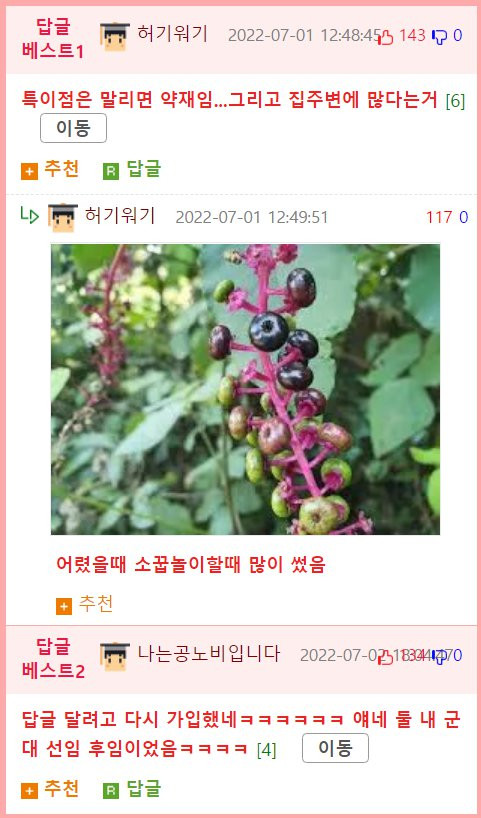
Task: Click 이동 button in first best comment
Action: (x=74, y=128)
